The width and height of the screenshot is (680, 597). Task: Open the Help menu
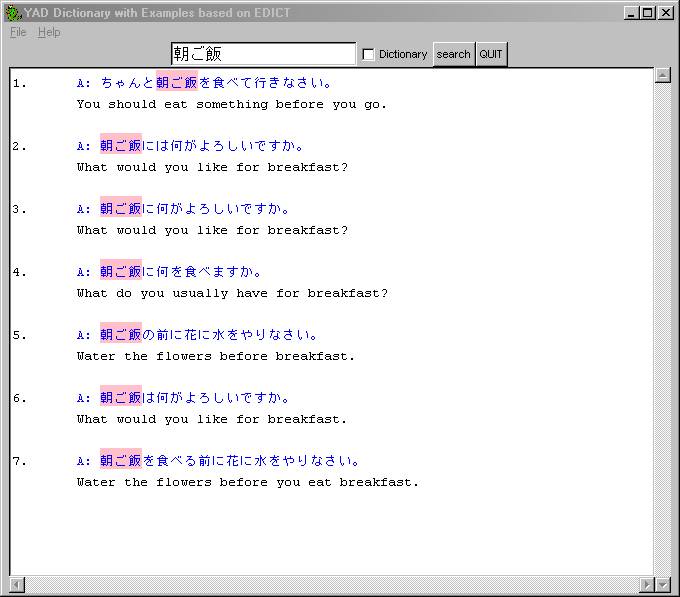pos(49,32)
